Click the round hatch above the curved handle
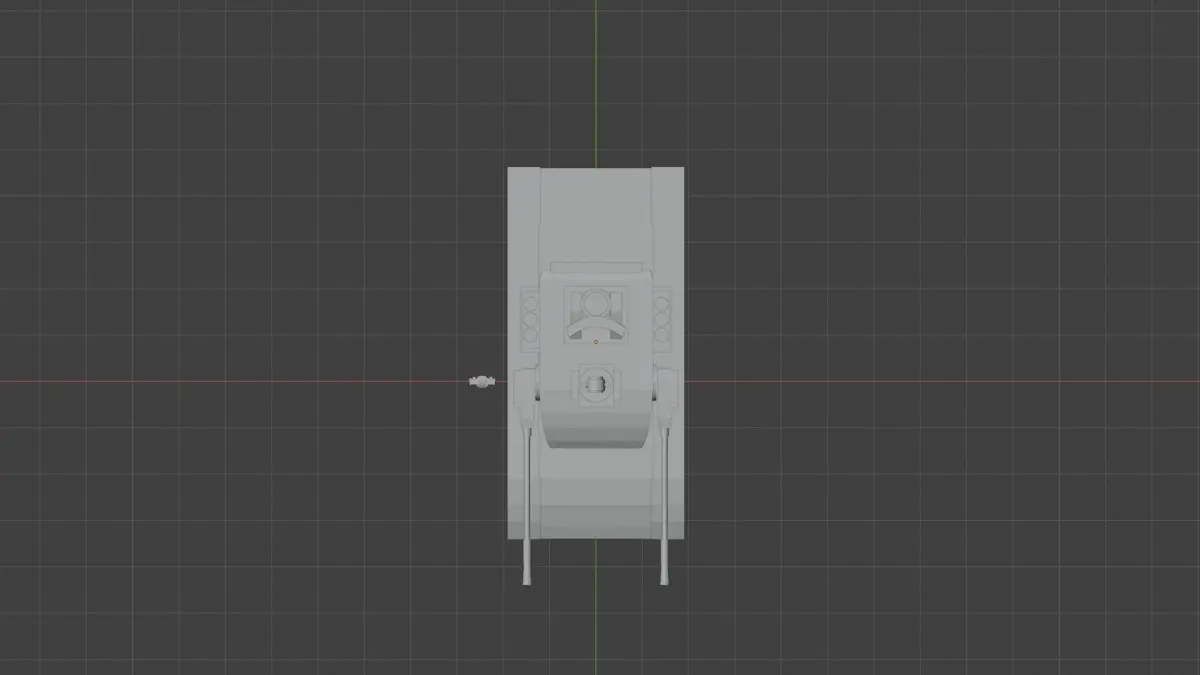This screenshot has width=1200, height=675. [x=595, y=302]
